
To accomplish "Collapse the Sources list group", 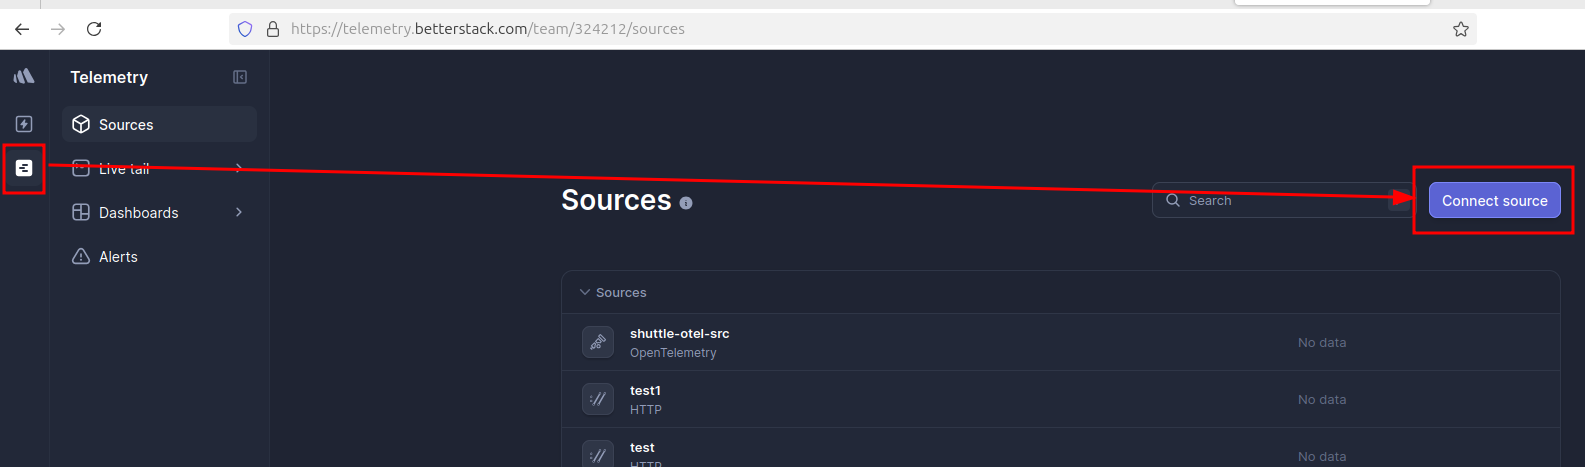I will click(x=585, y=292).
